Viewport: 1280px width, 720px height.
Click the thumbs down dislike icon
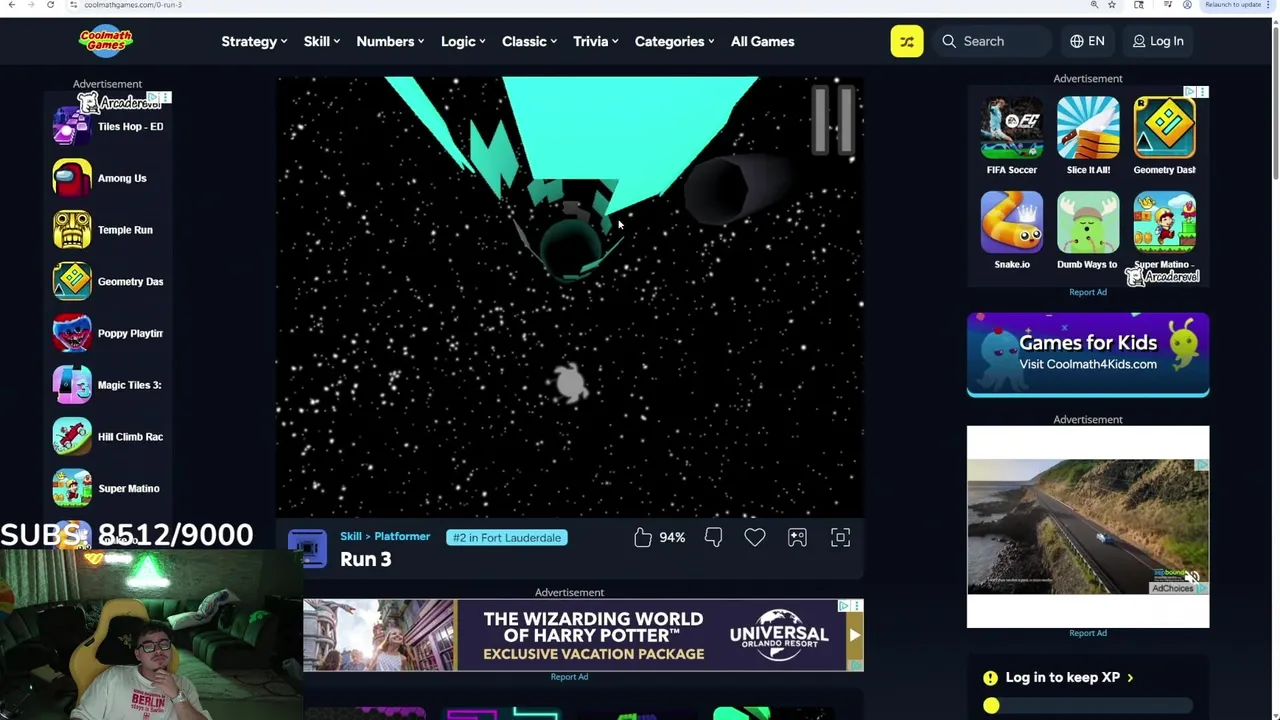point(713,538)
